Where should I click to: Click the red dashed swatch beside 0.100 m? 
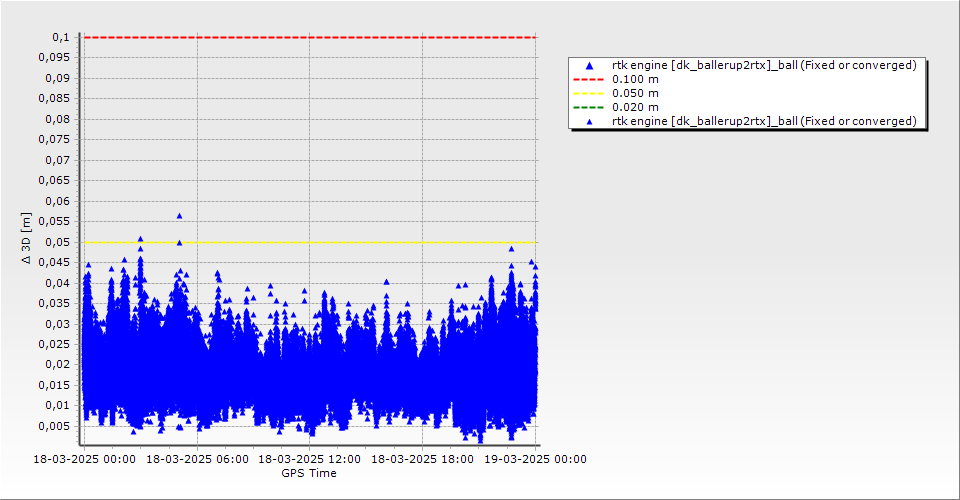(x=588, y=80)
